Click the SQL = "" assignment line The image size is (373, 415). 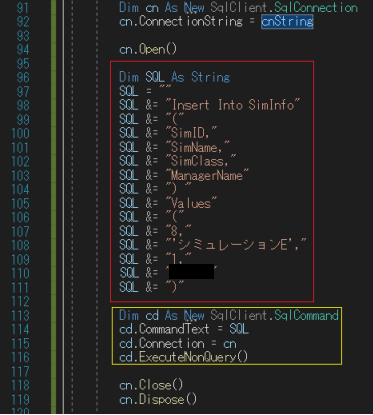click(145, 91)
